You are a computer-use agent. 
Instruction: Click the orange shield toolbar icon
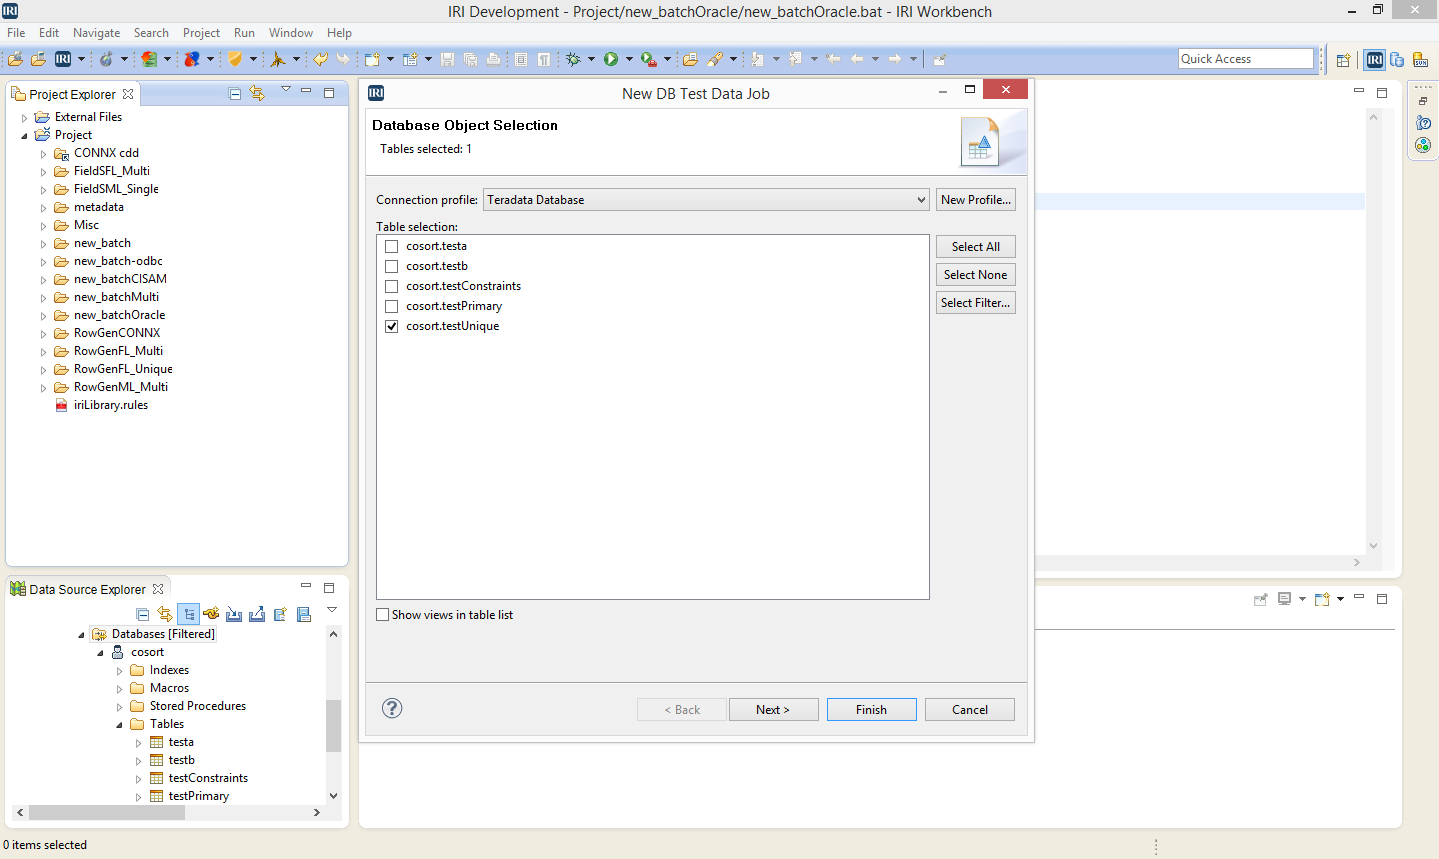click(x=235, y=59)
